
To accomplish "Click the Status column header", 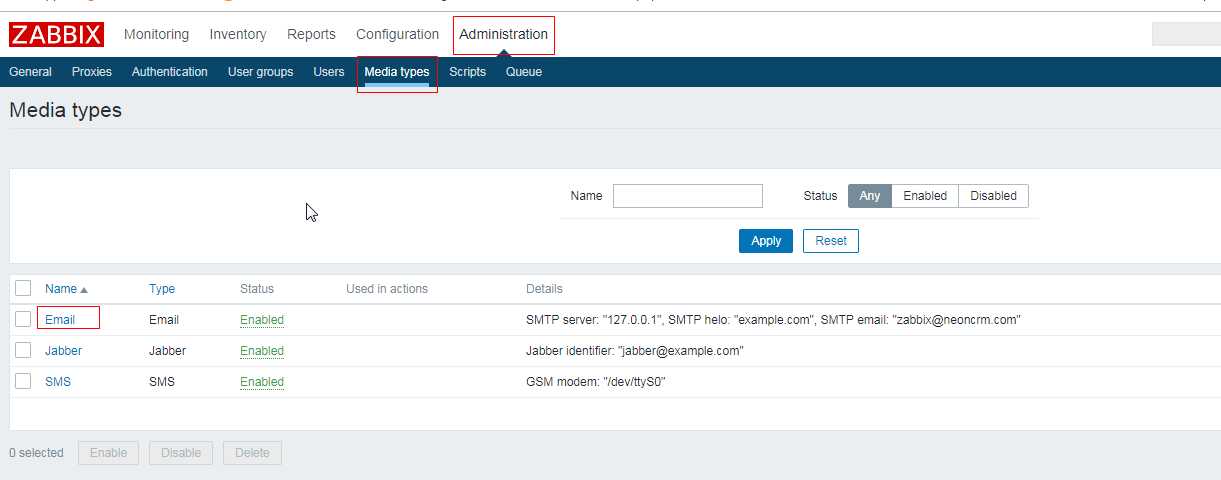I will [x=257, y=289].
